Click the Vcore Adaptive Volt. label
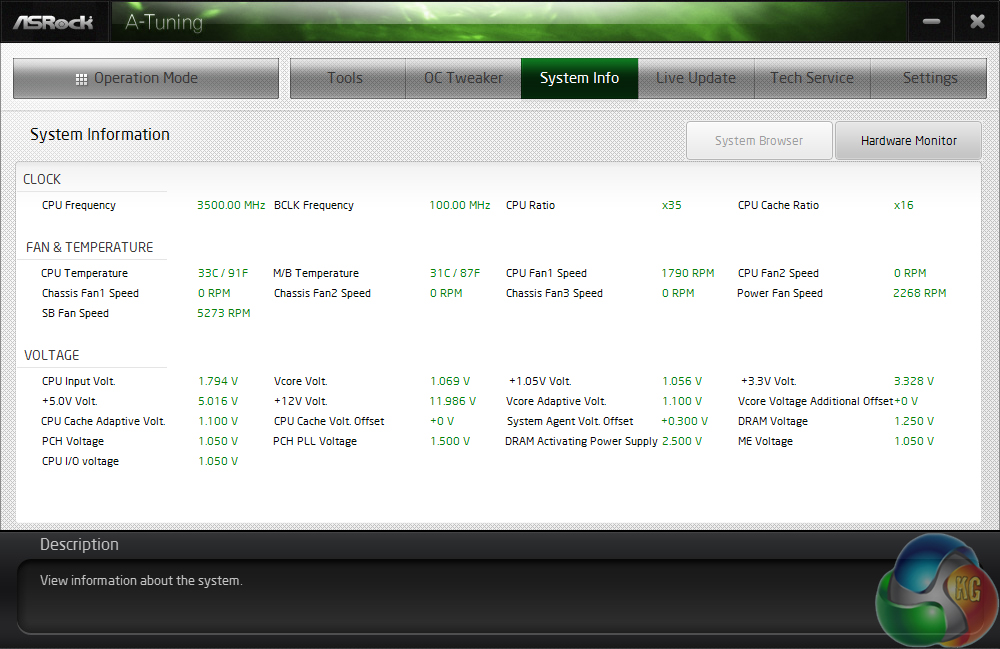 [556, 402]
